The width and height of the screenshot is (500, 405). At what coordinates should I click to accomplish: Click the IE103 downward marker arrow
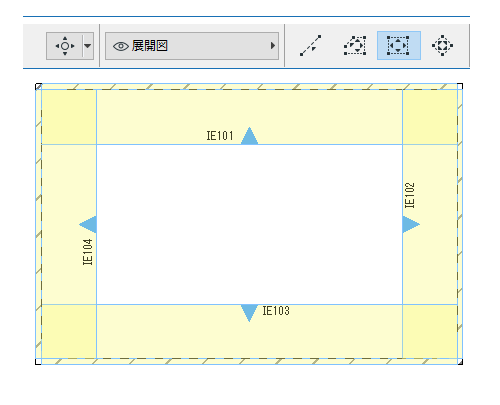coord(249,313)
